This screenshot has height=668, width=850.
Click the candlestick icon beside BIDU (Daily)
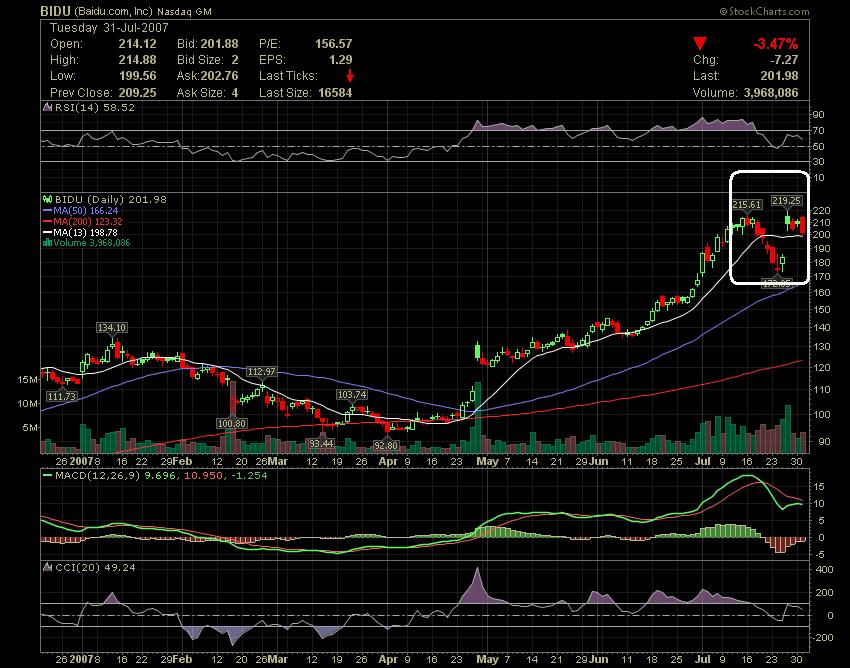pos(48,200)
